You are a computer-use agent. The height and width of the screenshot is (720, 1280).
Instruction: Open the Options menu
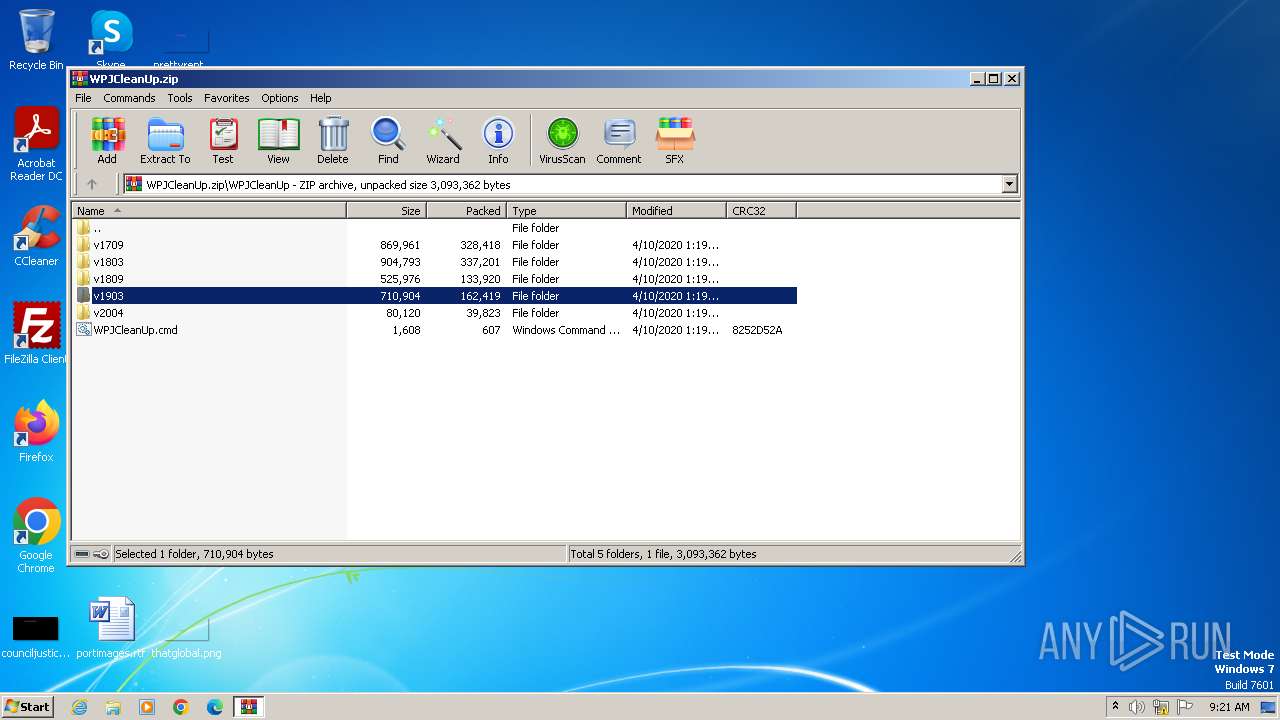pyautogui.click(x=280, y=98)
